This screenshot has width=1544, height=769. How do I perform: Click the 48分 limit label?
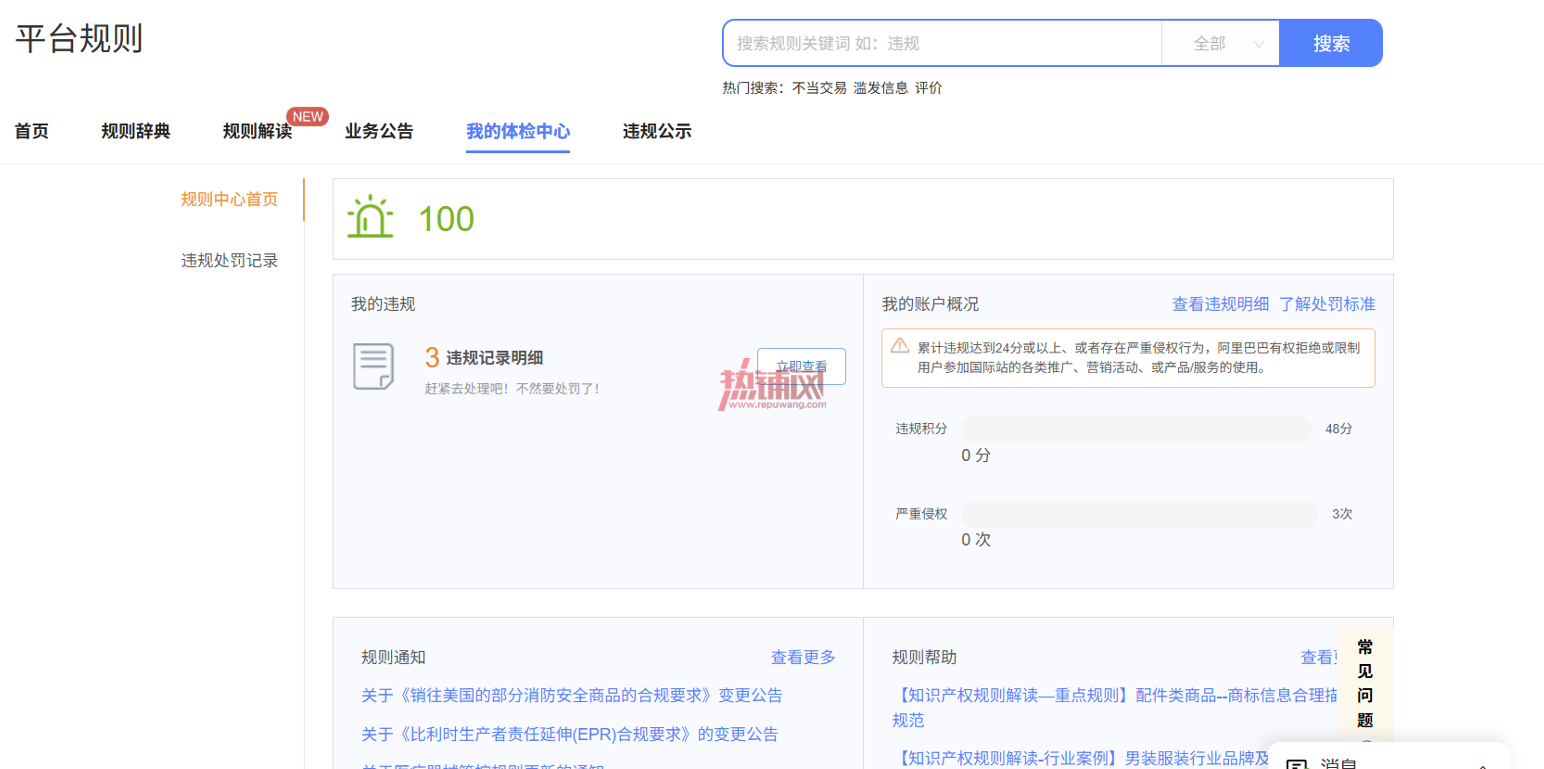click(1339, 429)
